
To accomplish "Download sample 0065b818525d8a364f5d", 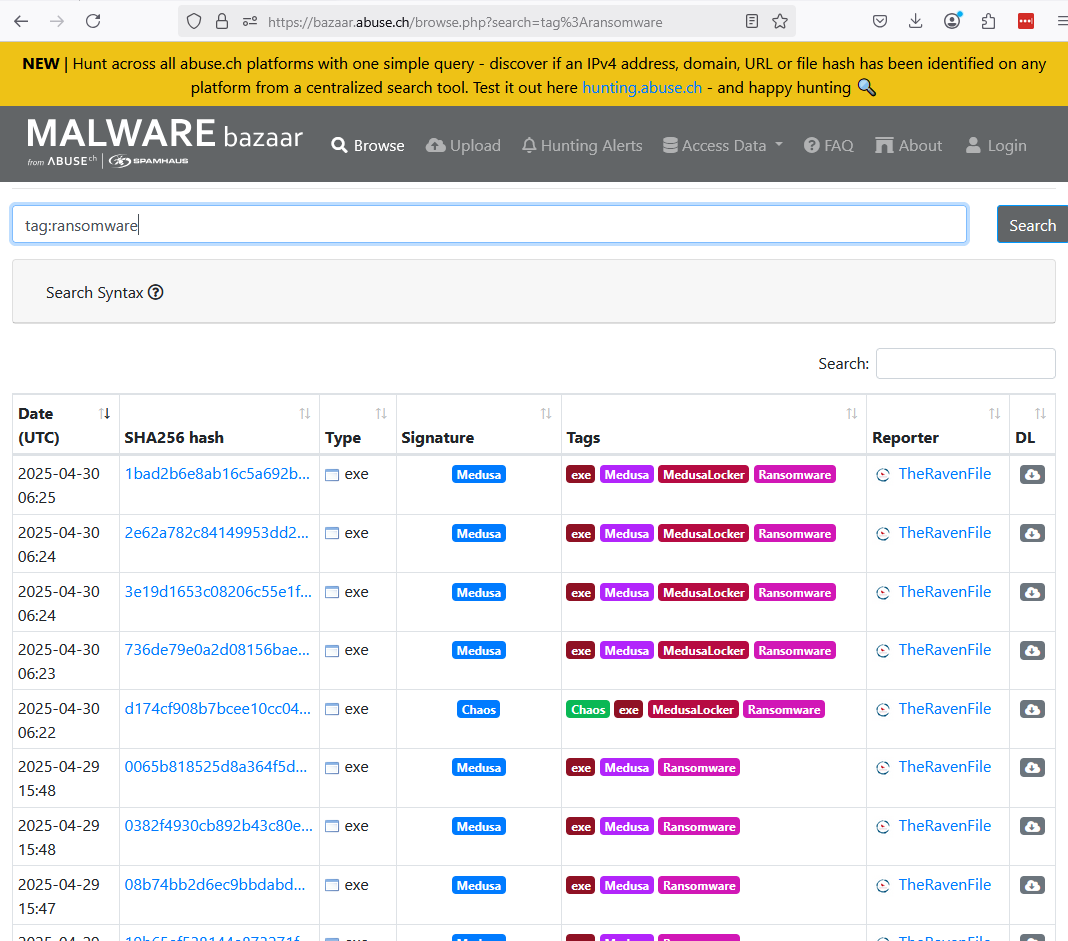I will [1032, 767].
